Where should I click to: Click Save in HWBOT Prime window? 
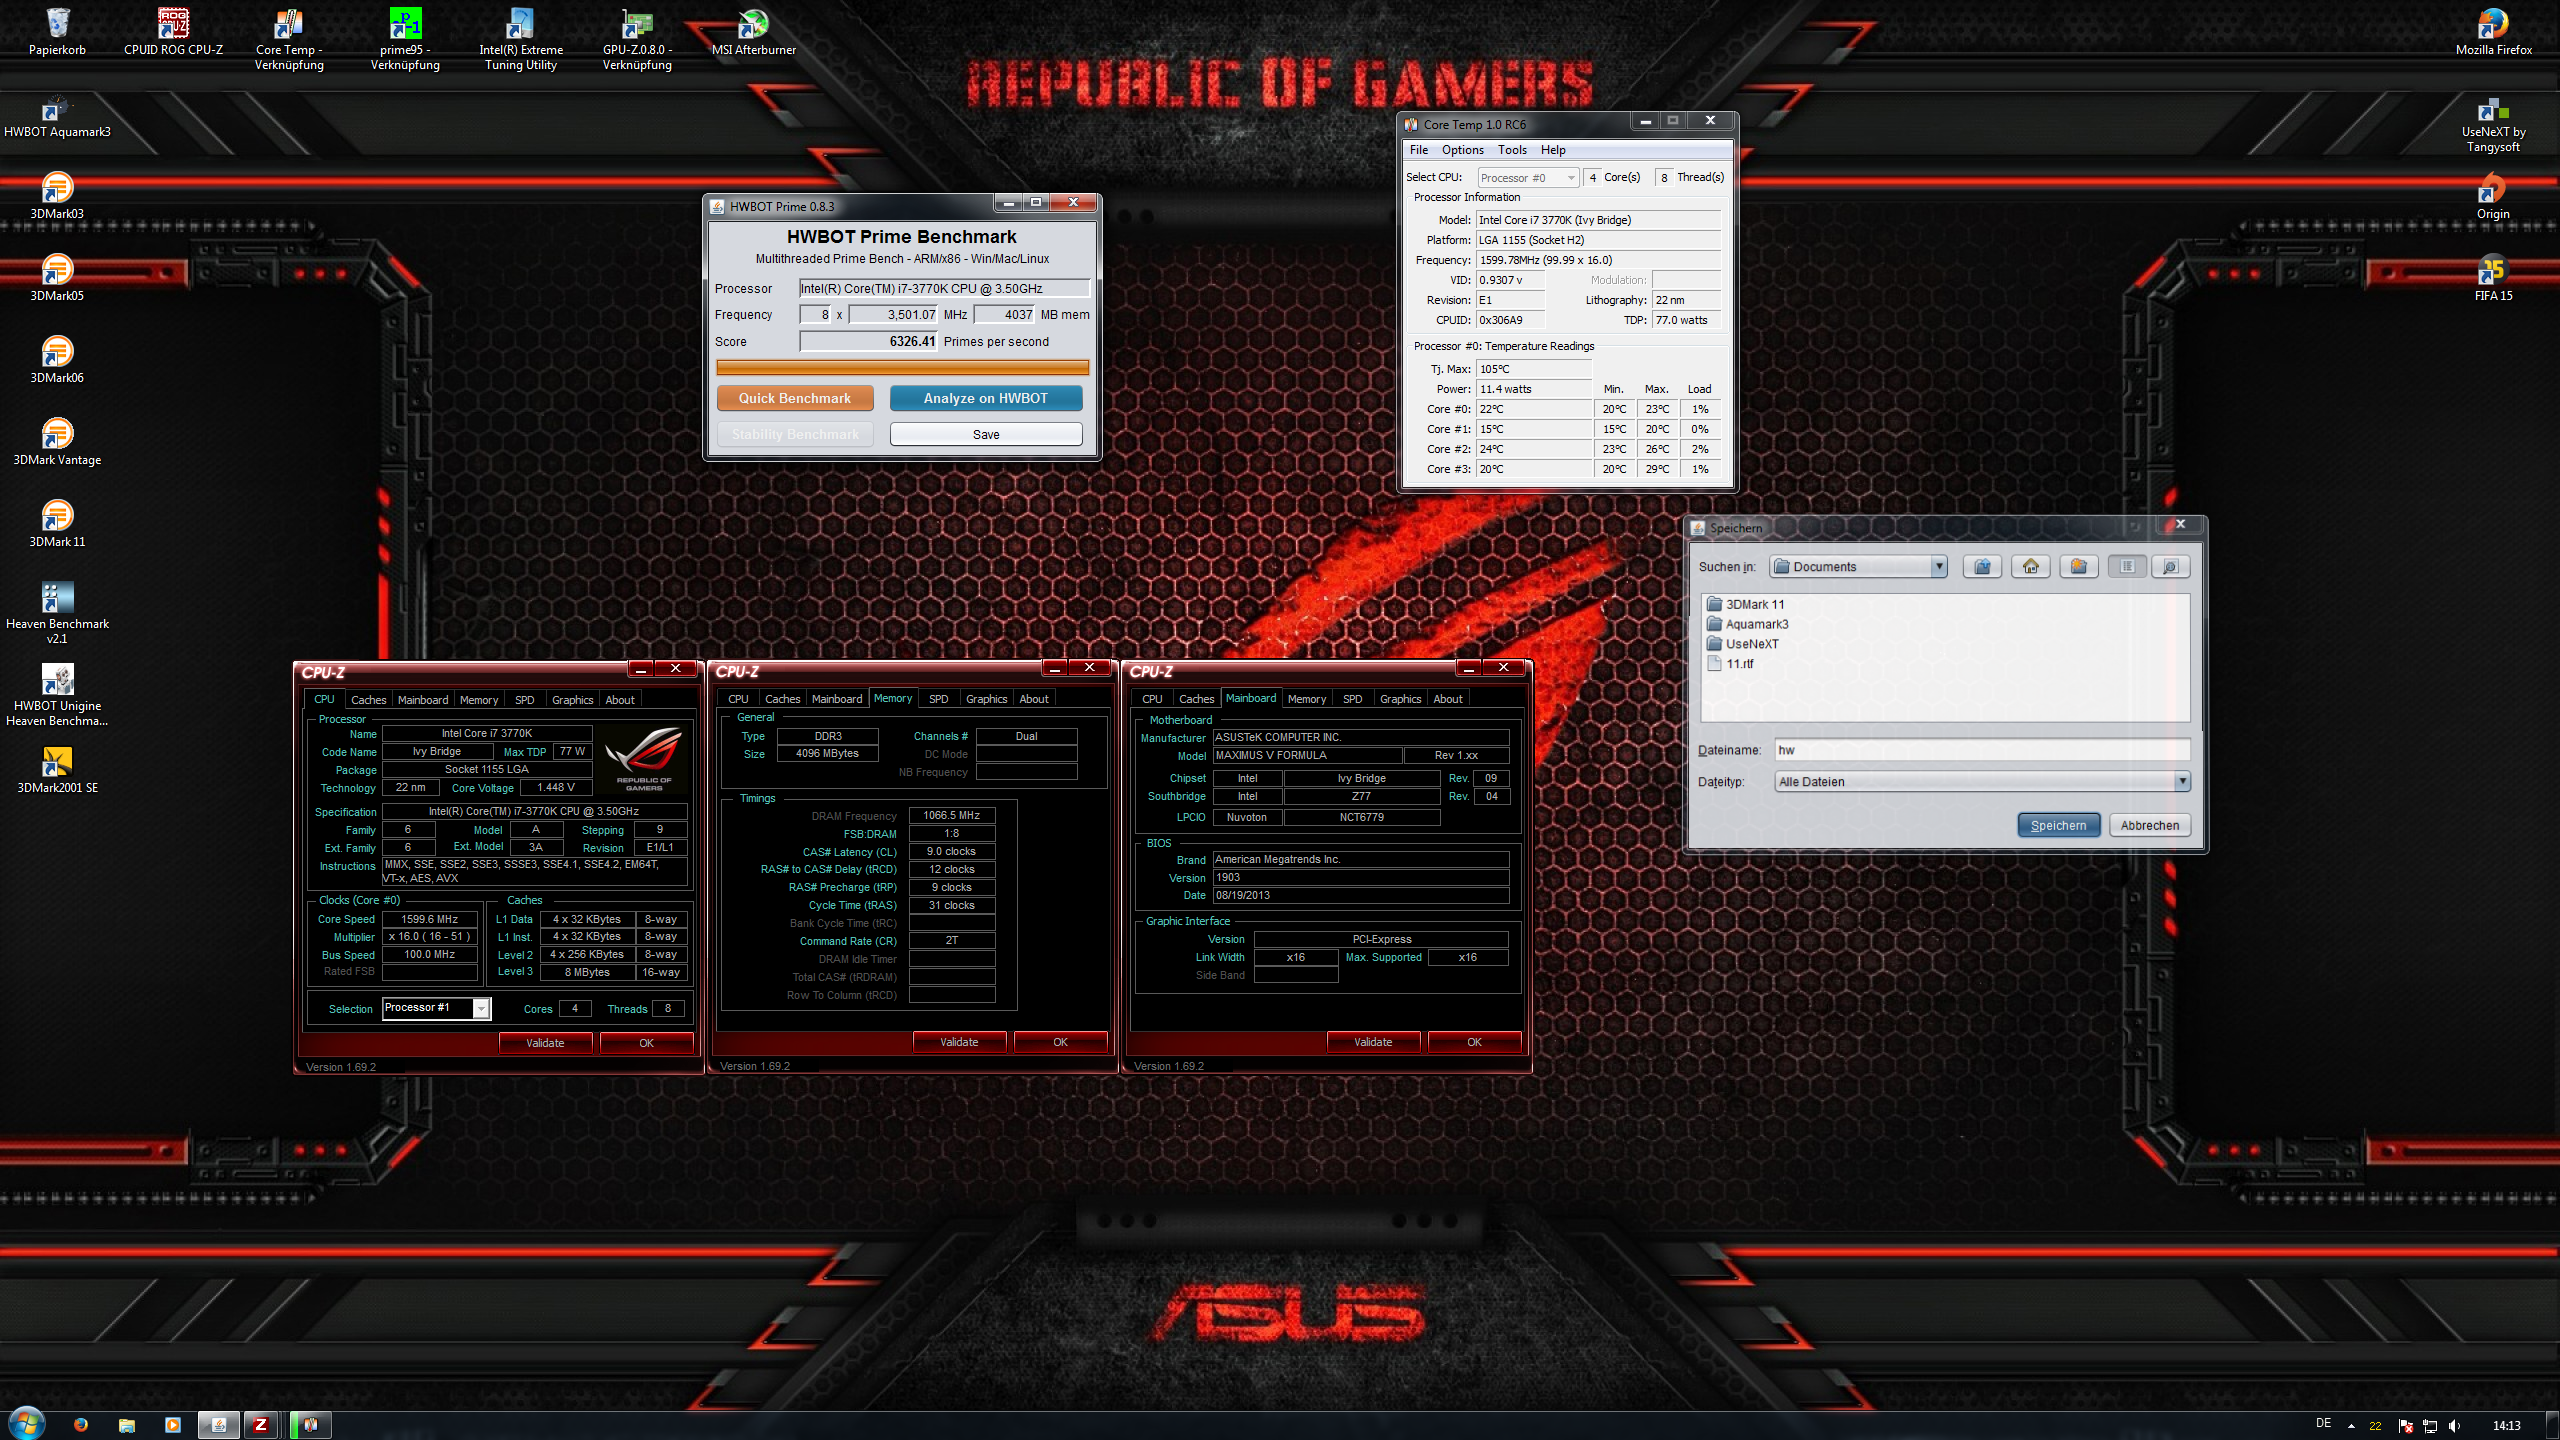point(985,434)
